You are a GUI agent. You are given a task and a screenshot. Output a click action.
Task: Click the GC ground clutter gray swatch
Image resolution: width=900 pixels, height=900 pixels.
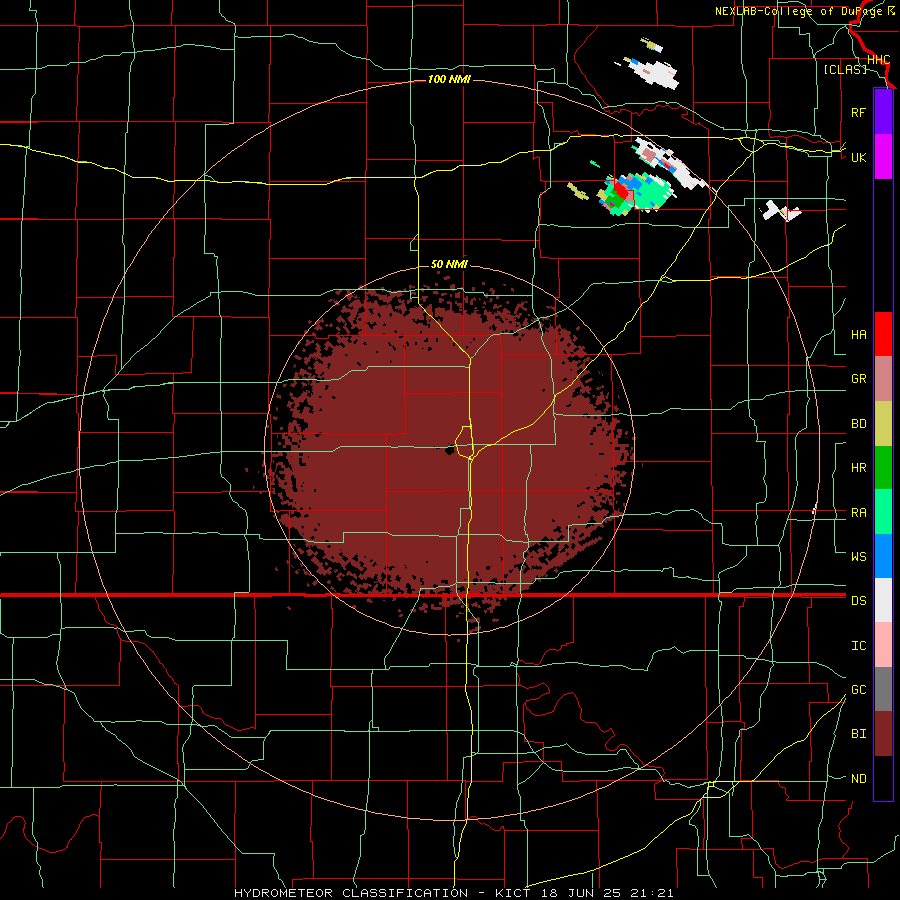pos(883,689)
